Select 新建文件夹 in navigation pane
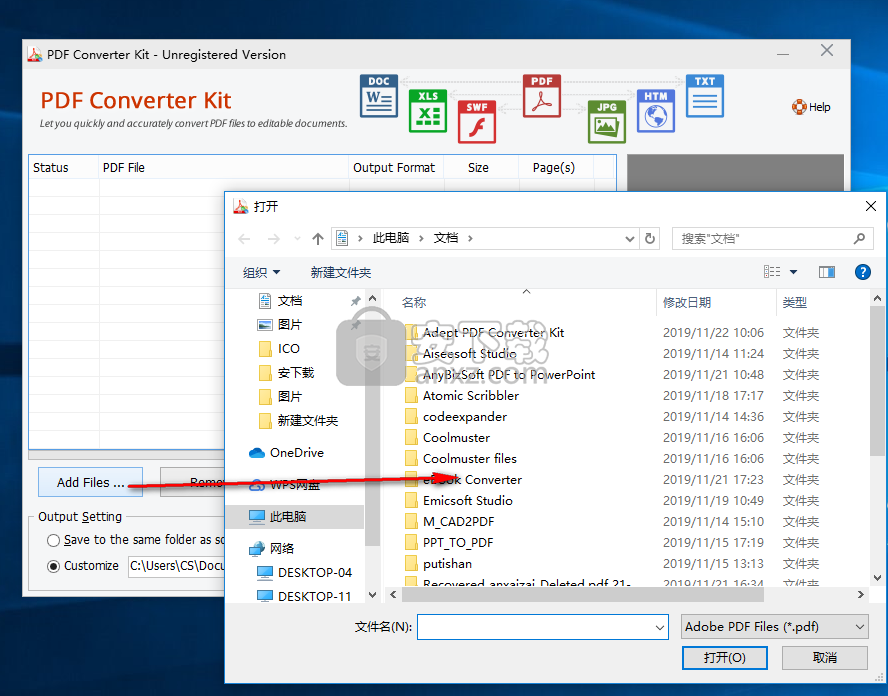This screenshot has width=888, height=696. (308, 421)
